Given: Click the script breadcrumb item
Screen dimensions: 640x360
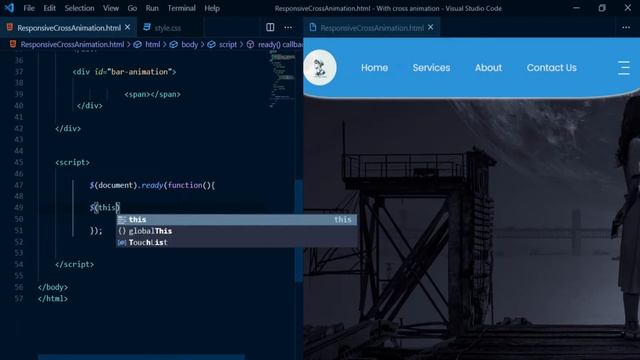Looking at the screenshot, I should point(228,44).
